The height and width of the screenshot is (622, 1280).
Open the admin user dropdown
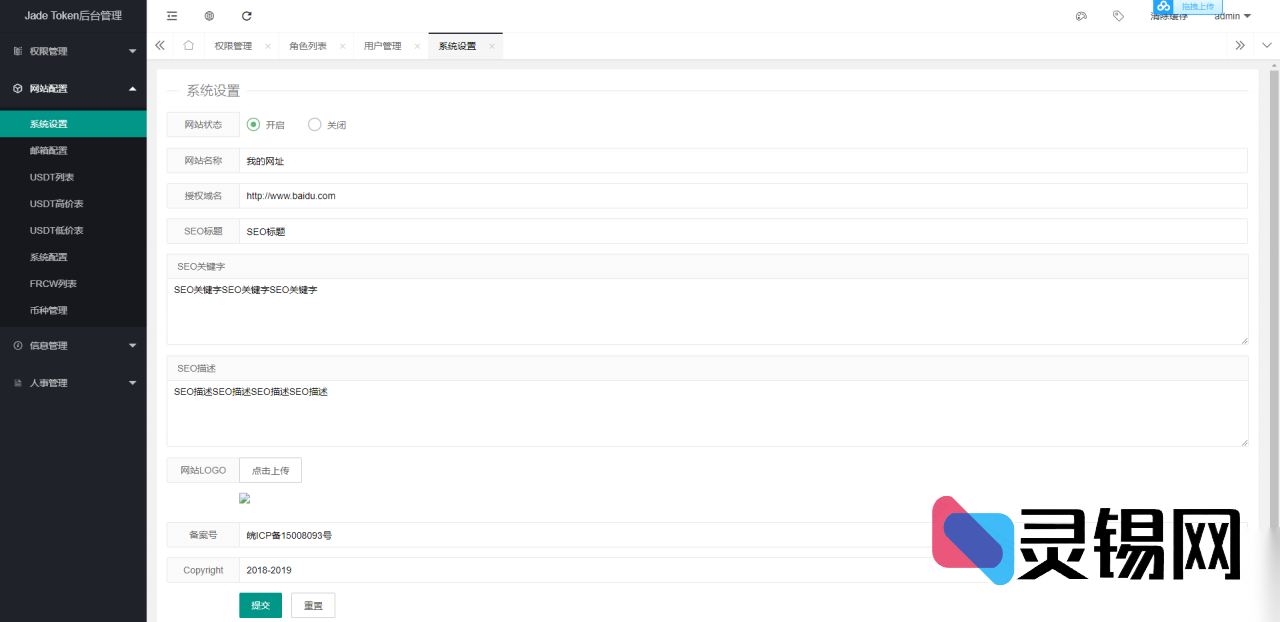click(x=1232, y=16)
